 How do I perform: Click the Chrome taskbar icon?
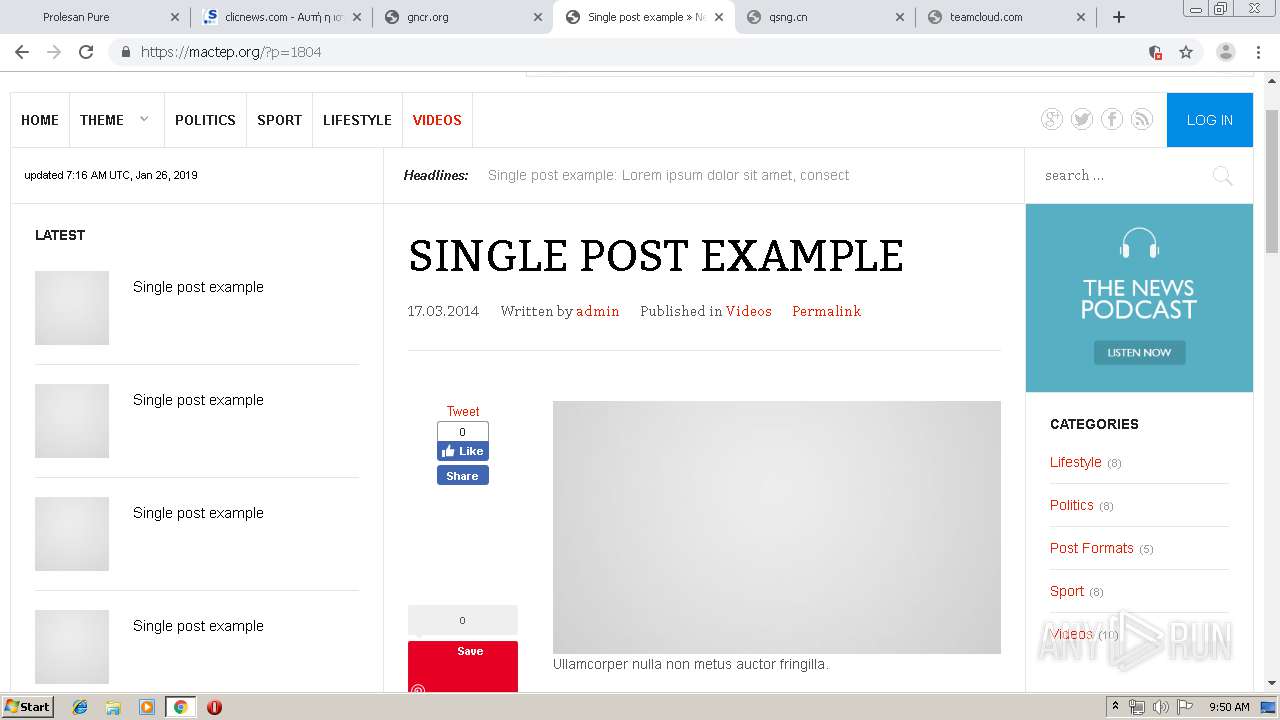(x=180, y=707)
